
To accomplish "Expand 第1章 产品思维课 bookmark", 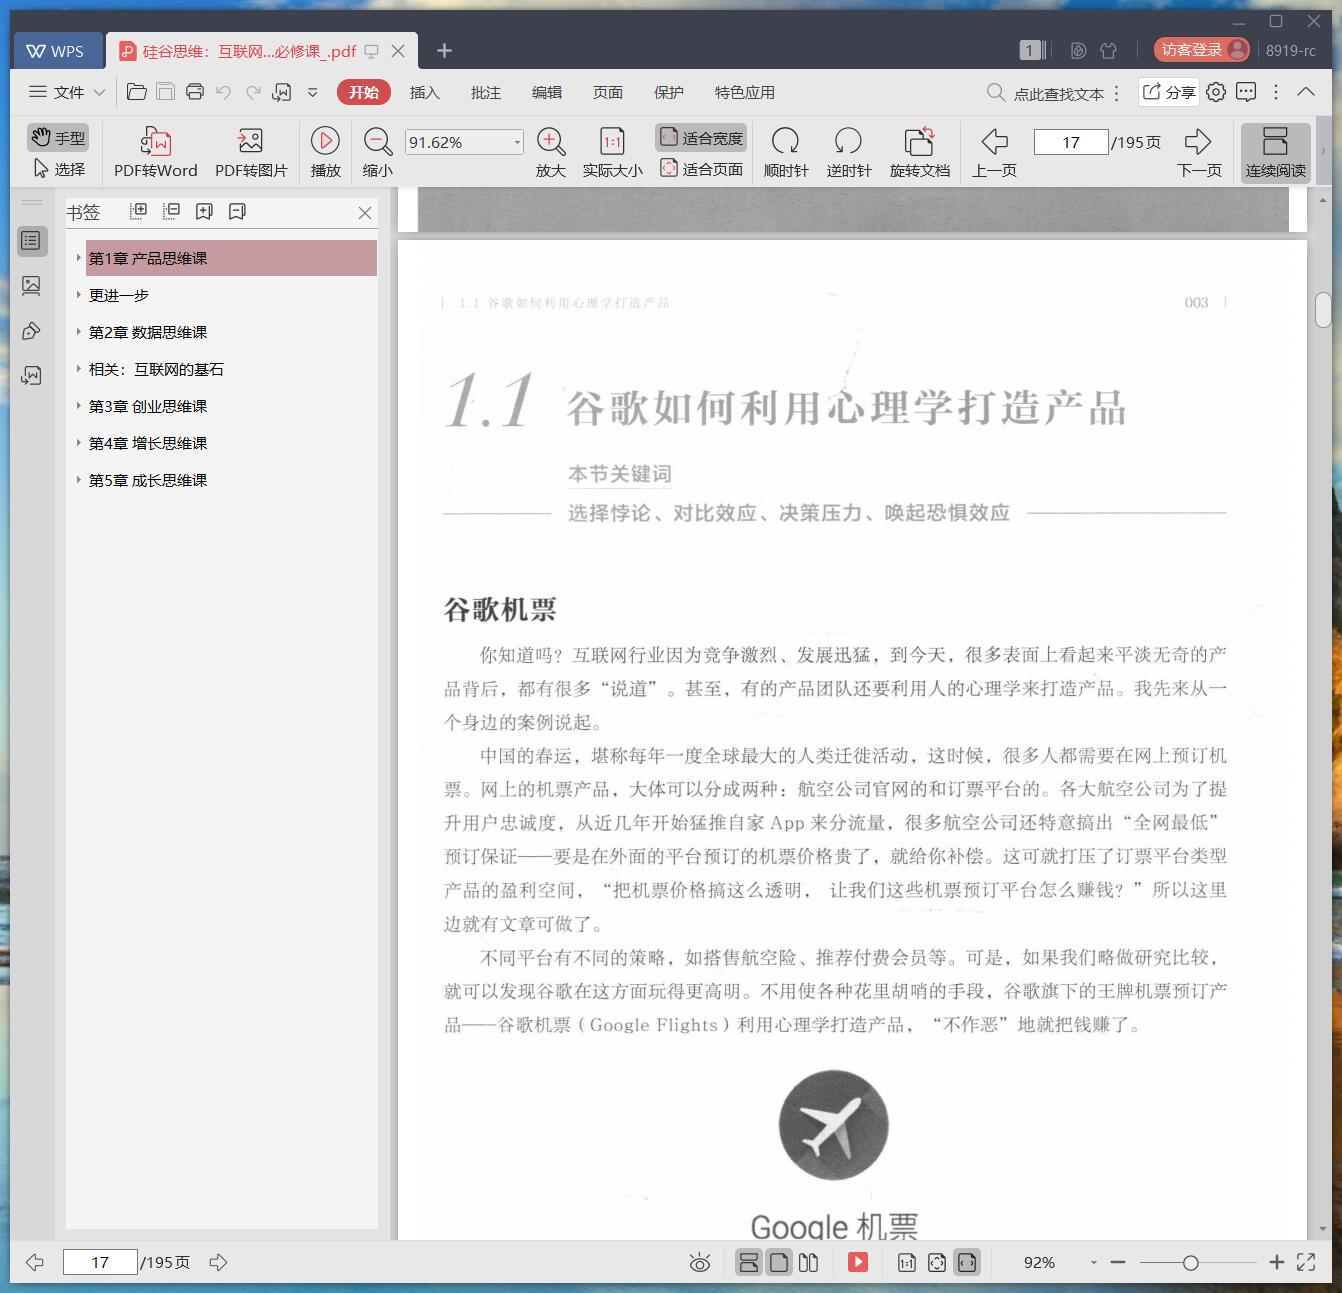I will tap(79, 258).
